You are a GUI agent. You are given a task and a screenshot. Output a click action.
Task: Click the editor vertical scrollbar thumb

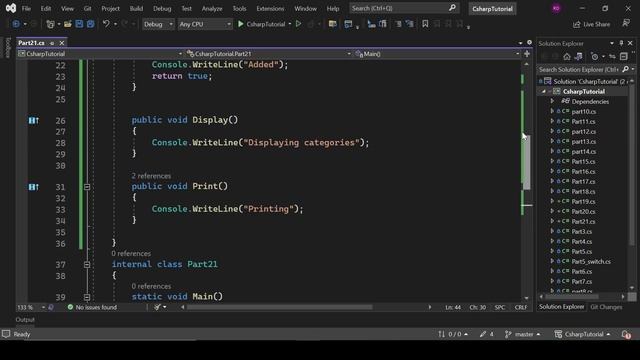pyautogui.click(x=527, y=162)
